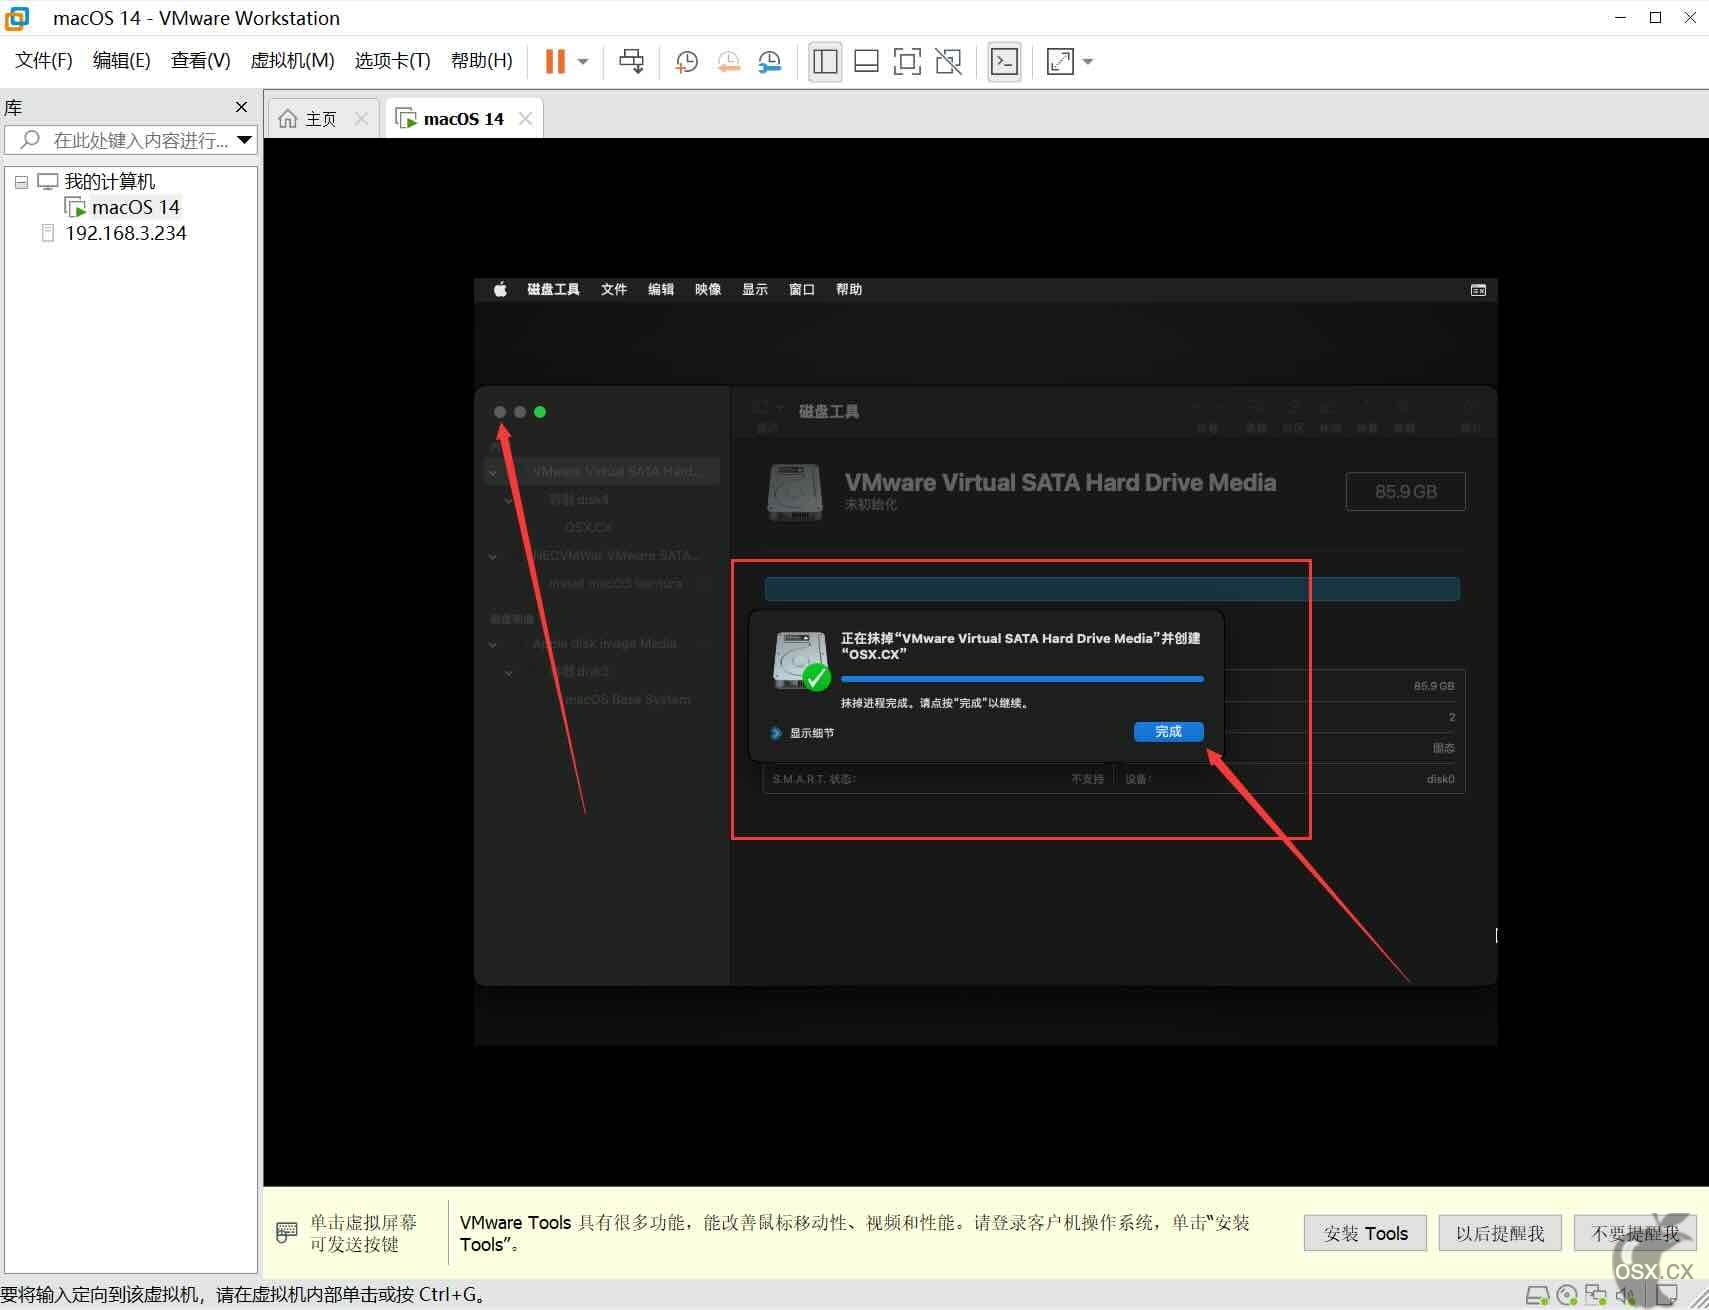Close the 库 library panel
Screen dimensions: 1709x1310
241,107
